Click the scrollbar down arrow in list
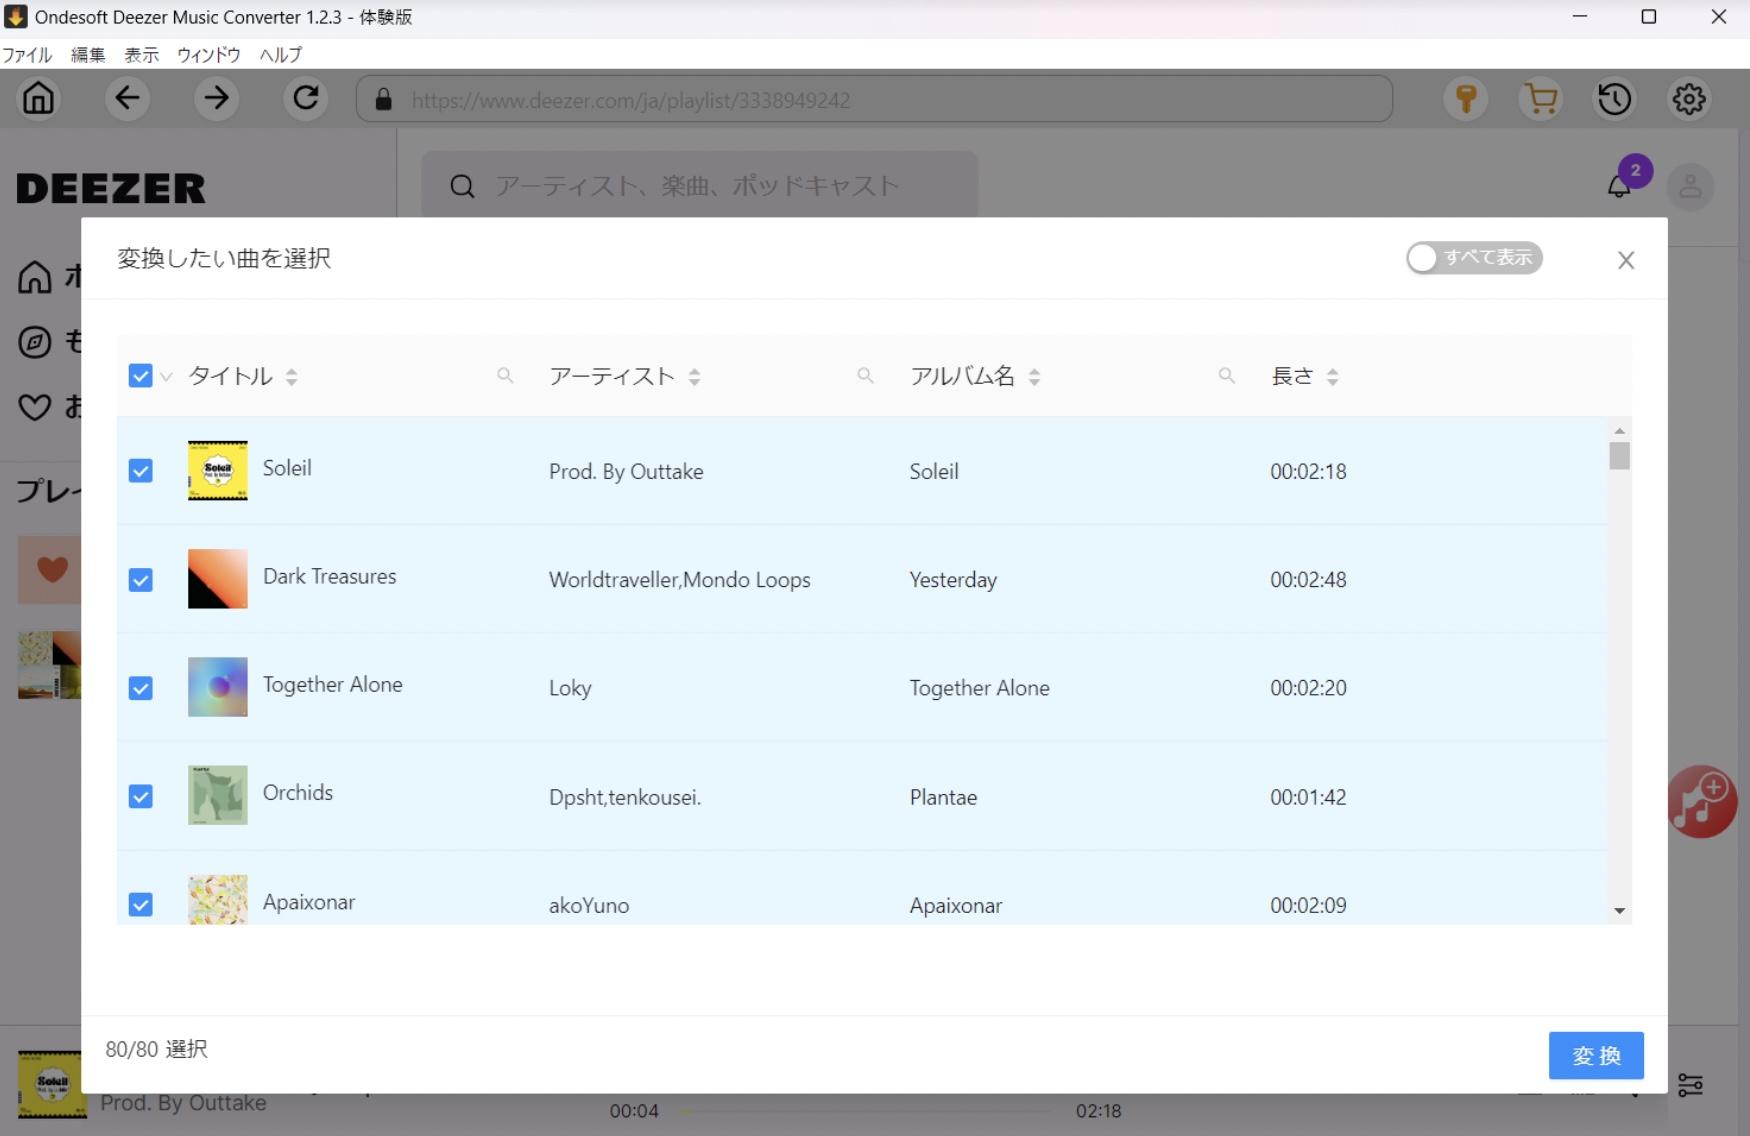 1619,911
